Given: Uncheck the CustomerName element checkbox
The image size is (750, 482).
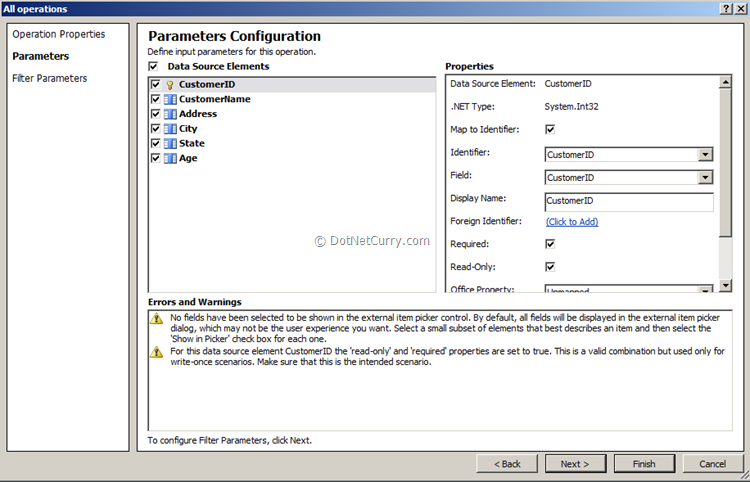Looking at the screenshot, I should click(x=155, y=99).
